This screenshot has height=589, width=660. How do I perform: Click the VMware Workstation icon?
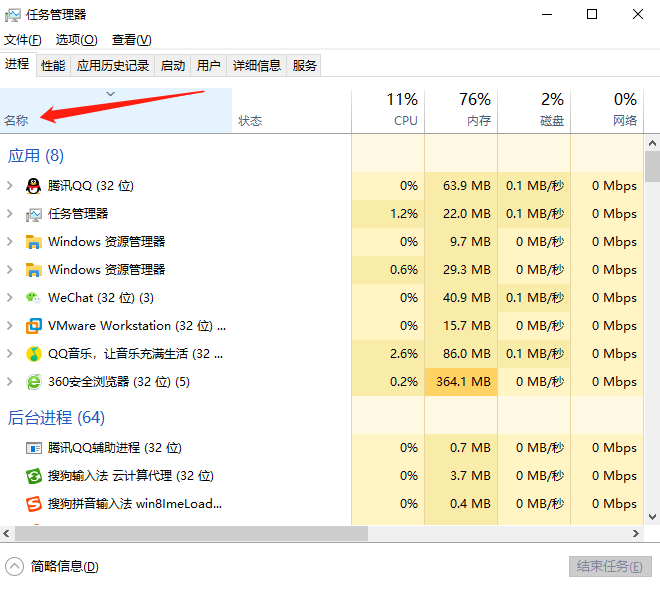tap(33, 326)
